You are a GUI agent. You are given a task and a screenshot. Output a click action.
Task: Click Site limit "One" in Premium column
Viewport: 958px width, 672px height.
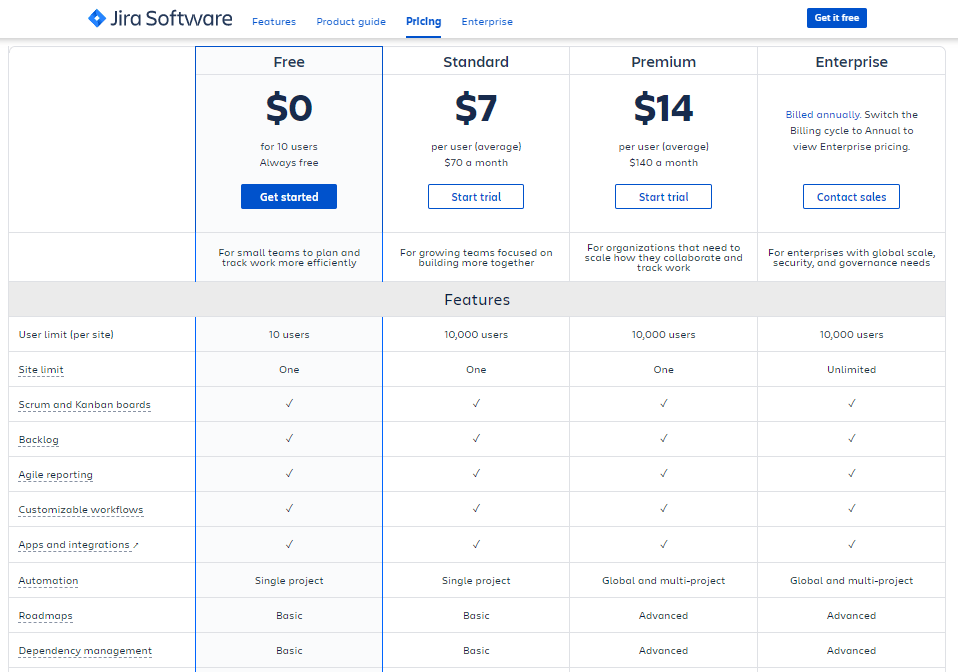point(664,370)
